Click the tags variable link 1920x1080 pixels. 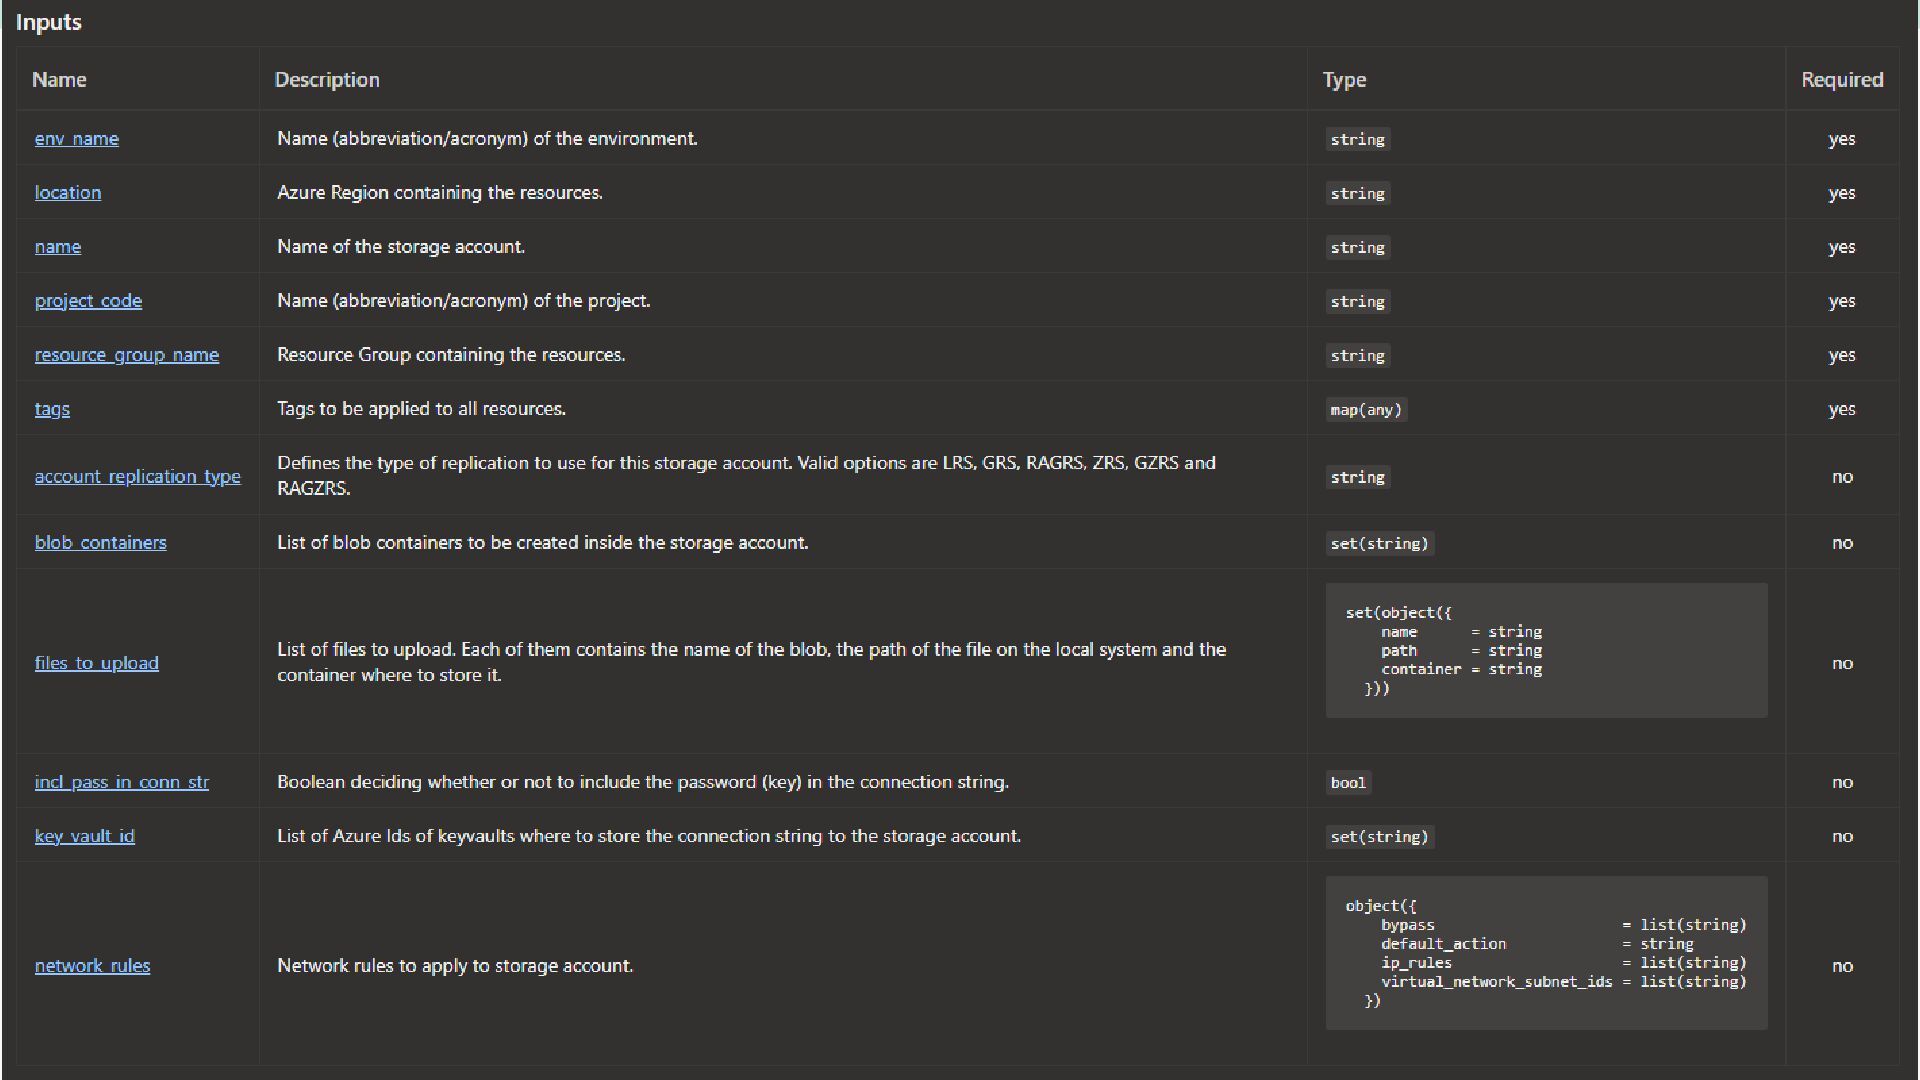[52, 409]
